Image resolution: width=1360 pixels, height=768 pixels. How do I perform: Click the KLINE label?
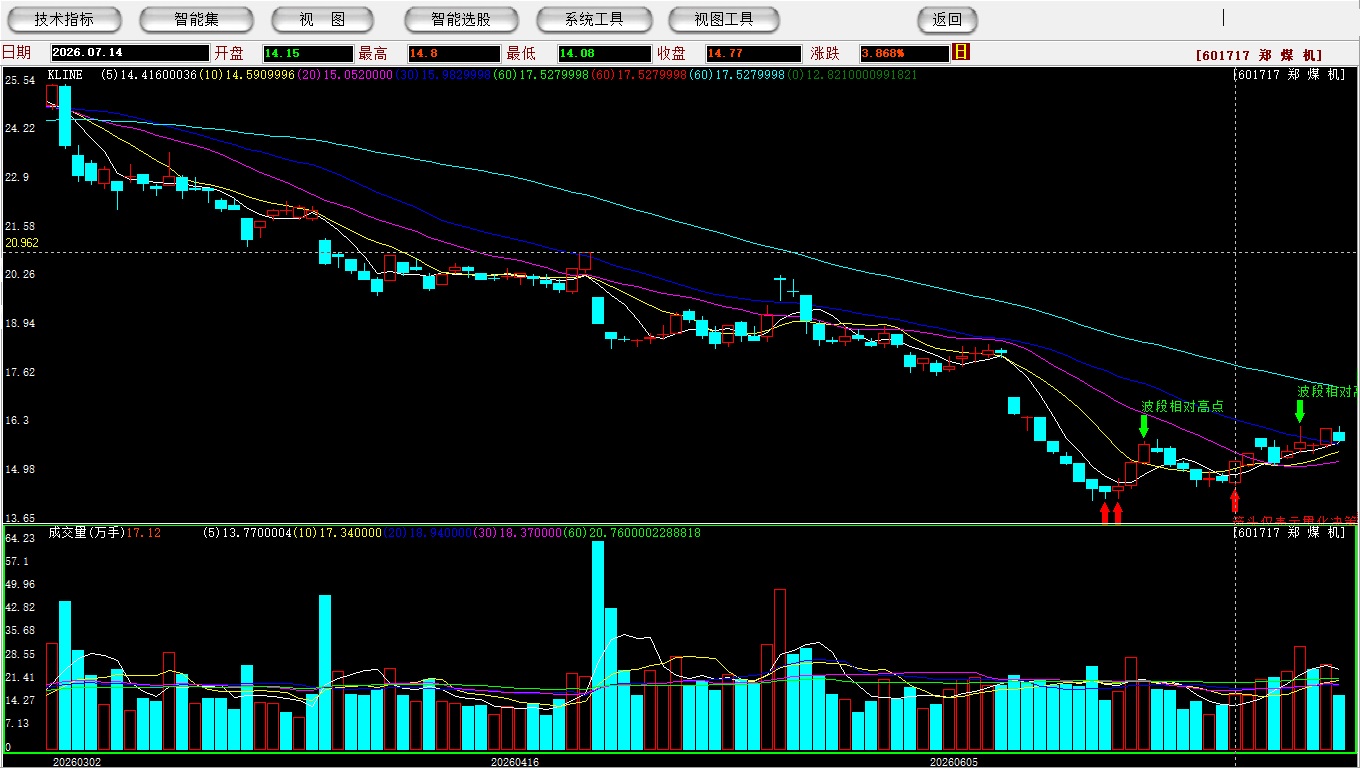(67, 75)
